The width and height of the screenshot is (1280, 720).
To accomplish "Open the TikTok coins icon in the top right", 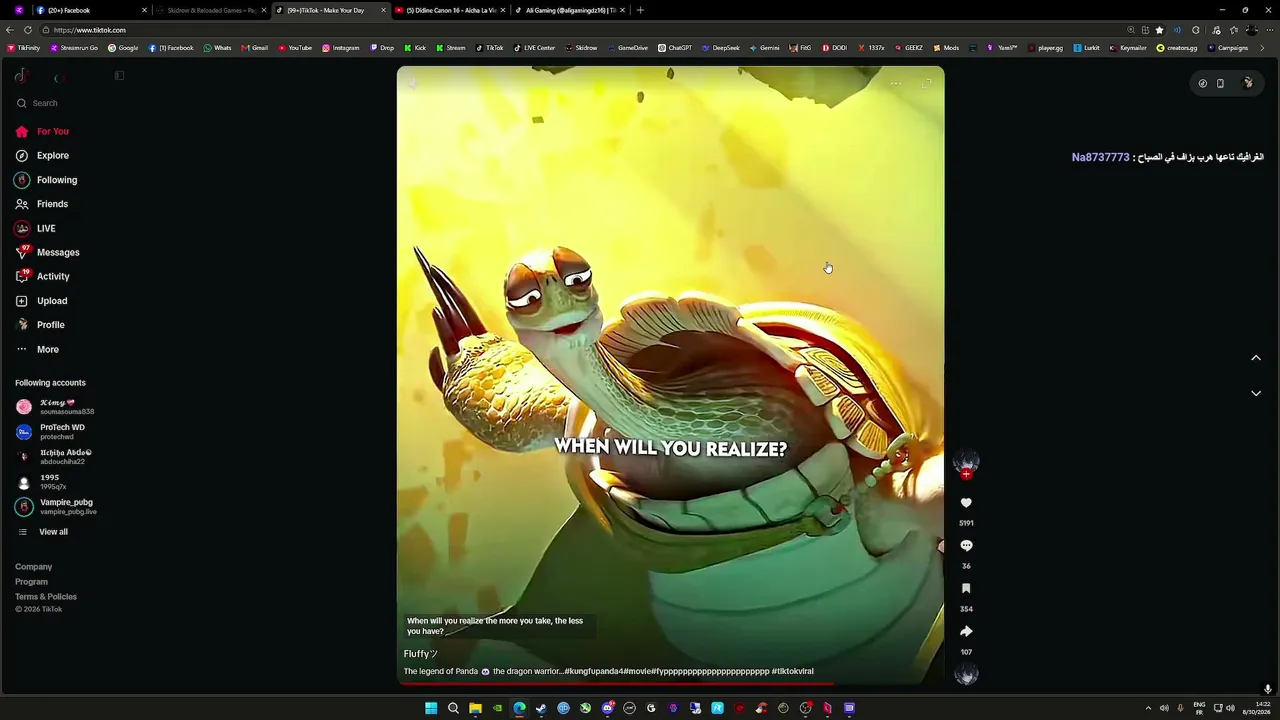I will pos(1202,83).
